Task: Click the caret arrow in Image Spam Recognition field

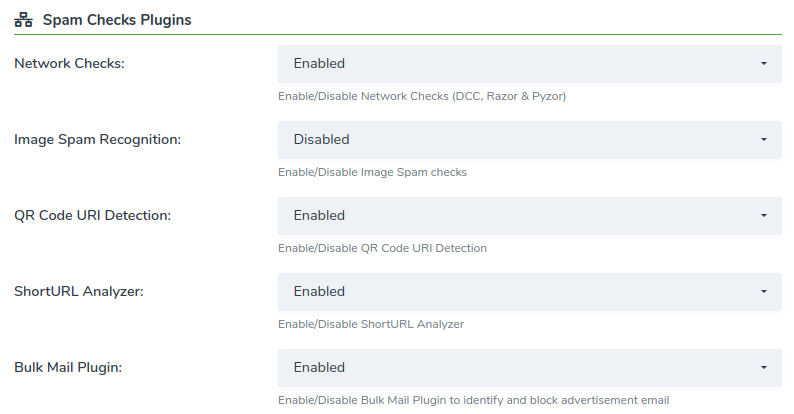Action: (x=764, y=140)
